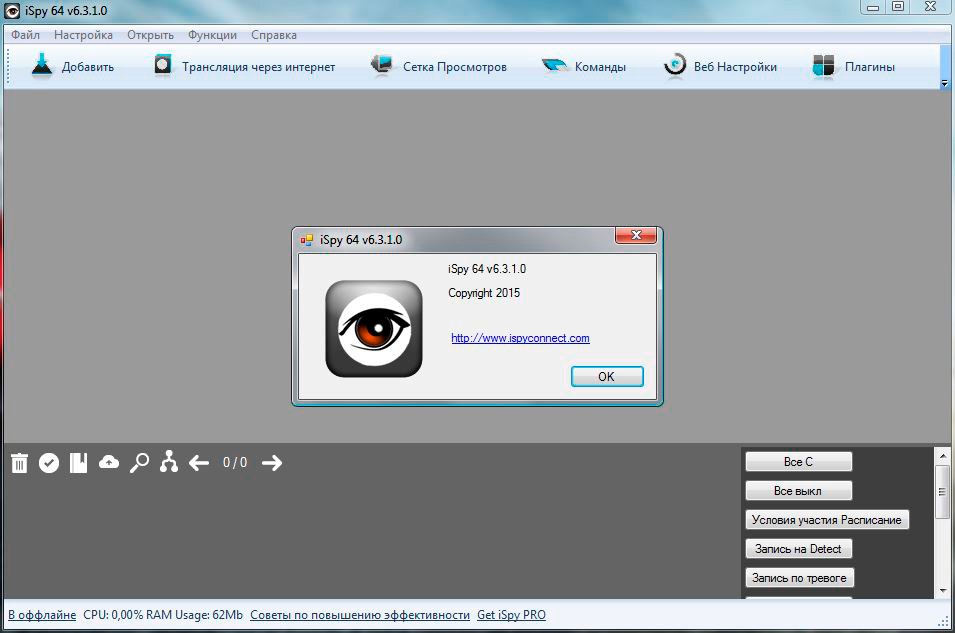955x633 pixels.
Task: Open the Файл menu
Action: click(25, 35)
